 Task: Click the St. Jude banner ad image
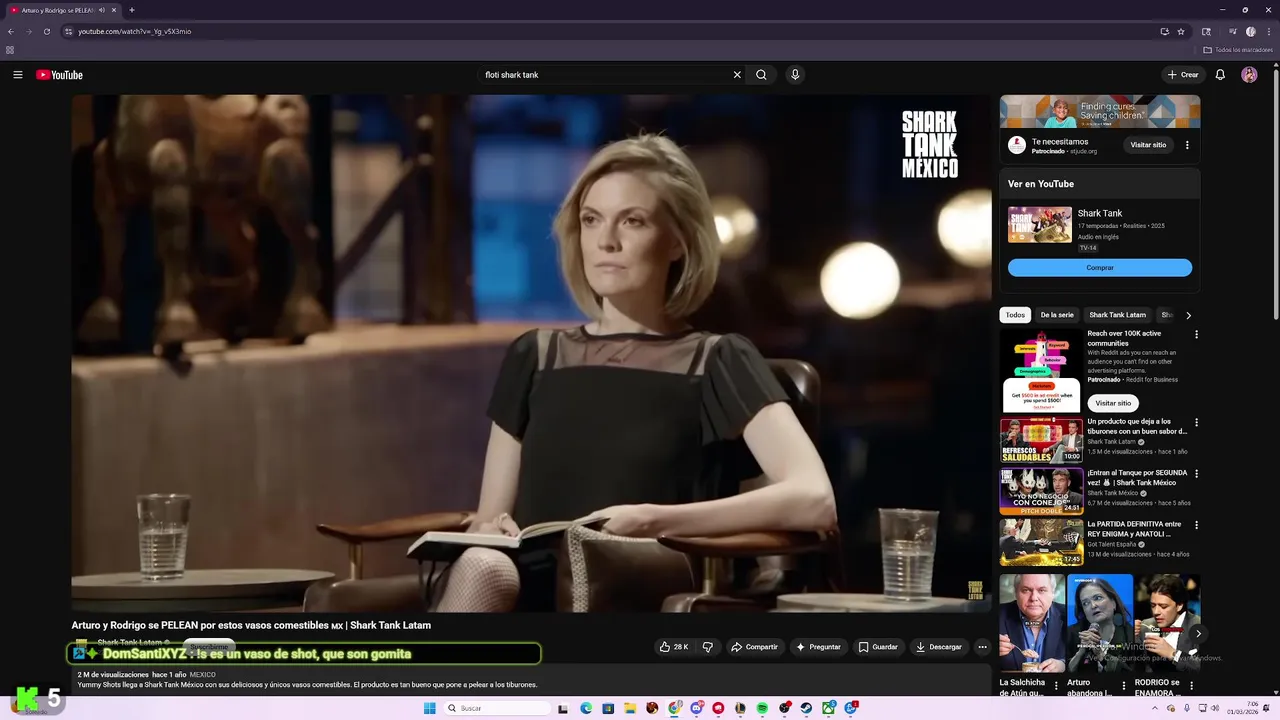coord(1100,112)
